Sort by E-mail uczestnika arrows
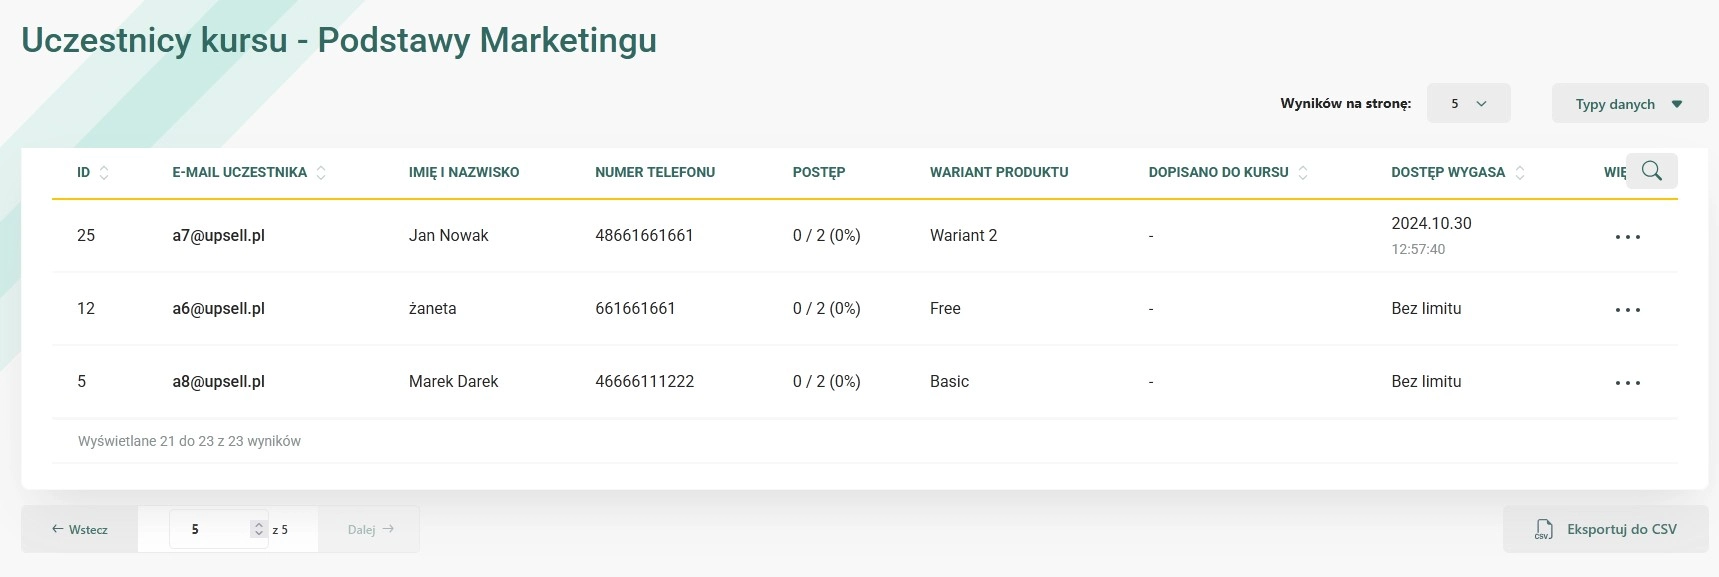This screenshot has height=577, width=1719. [321, 172]
